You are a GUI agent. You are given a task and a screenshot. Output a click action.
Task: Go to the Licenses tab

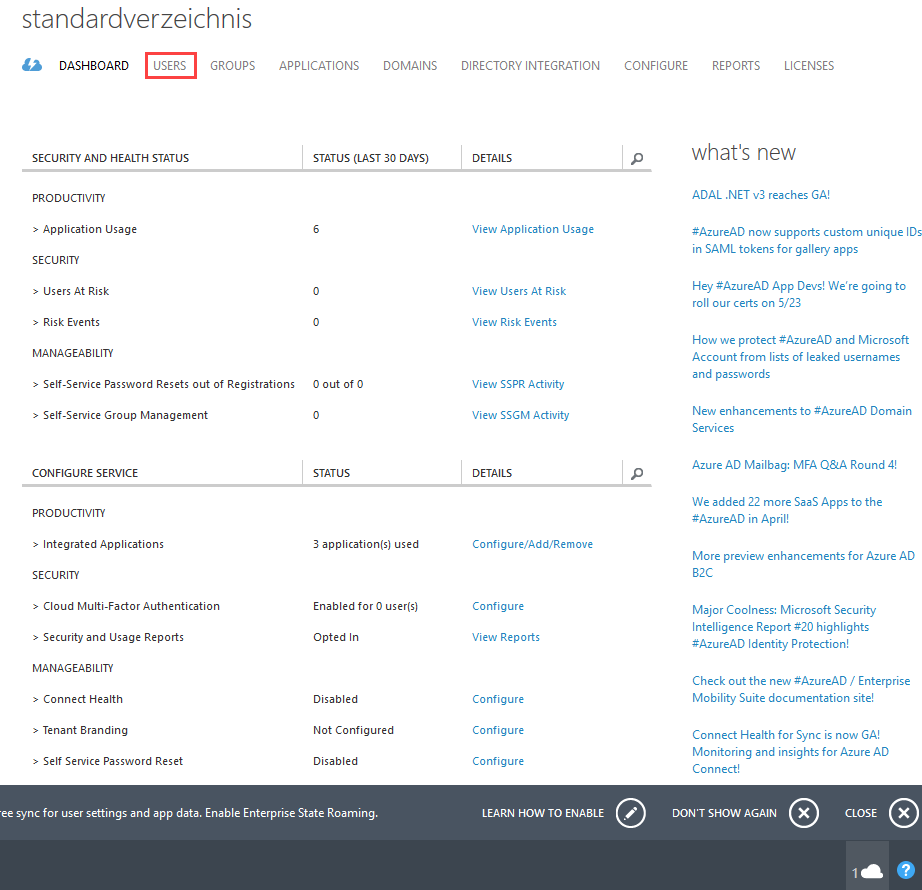point(809,65)
